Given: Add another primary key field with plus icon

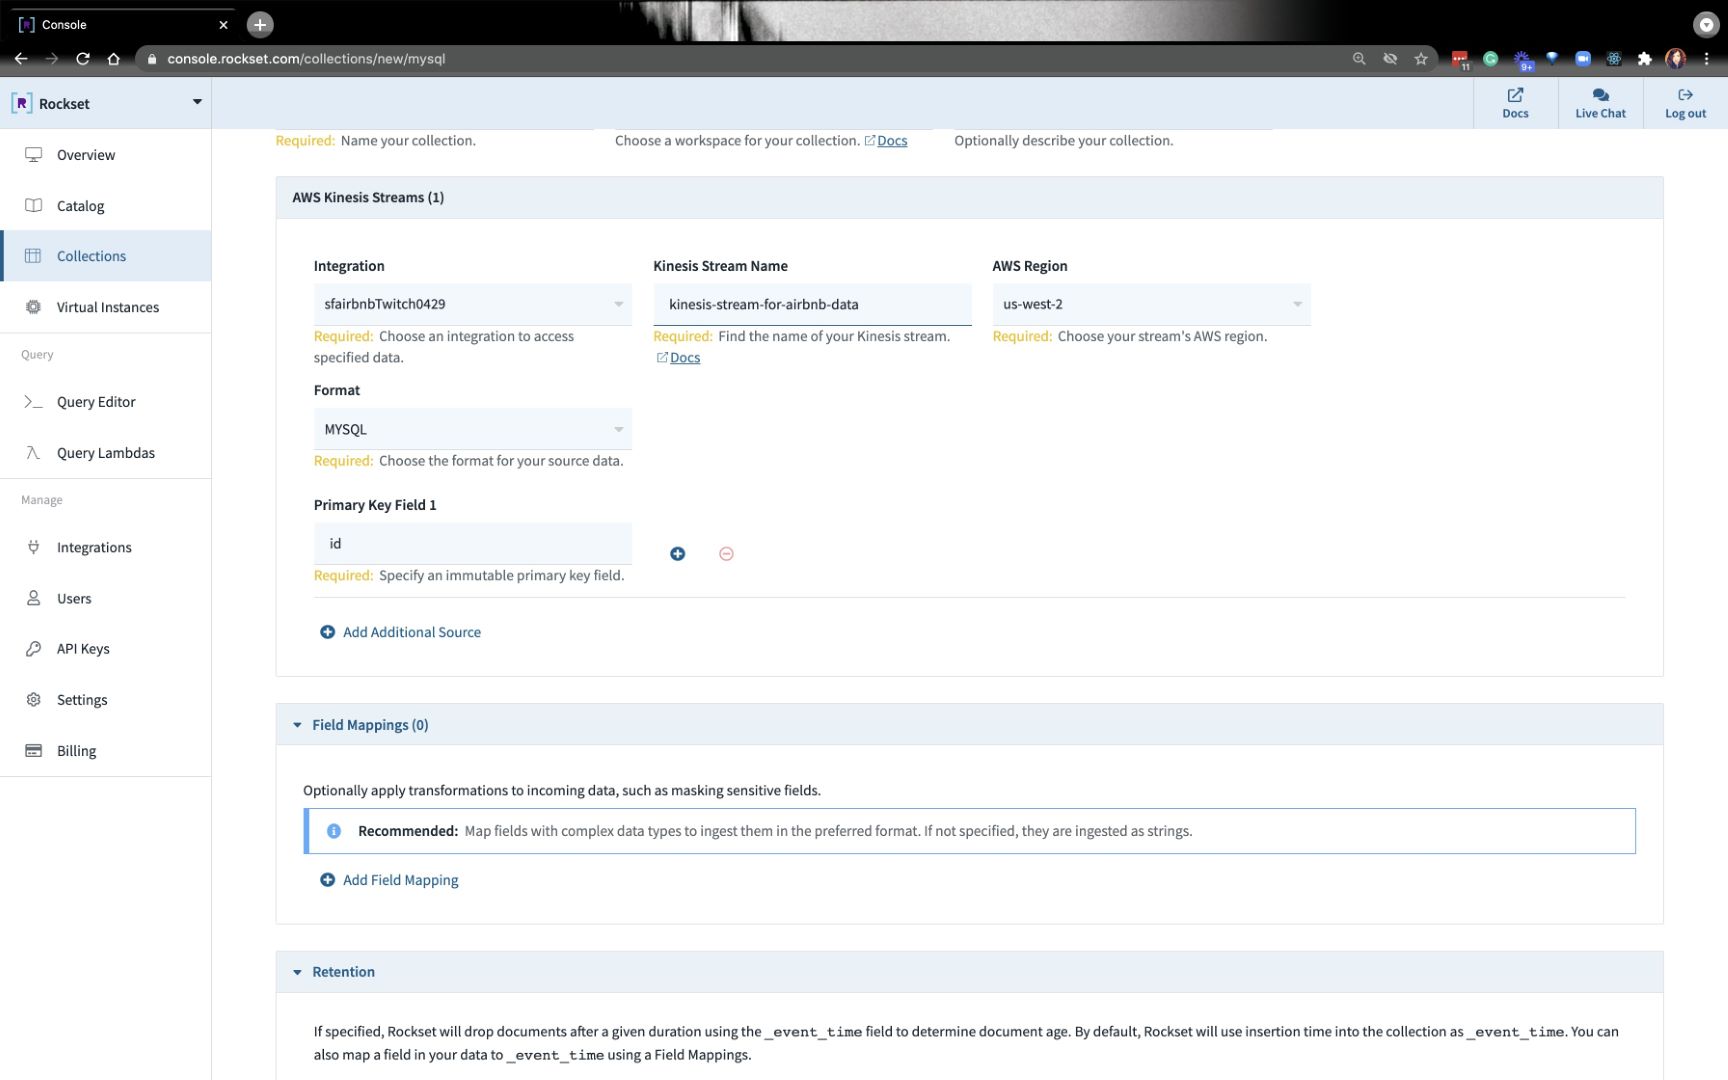Looking at the screenshot, I should [678, 554].
